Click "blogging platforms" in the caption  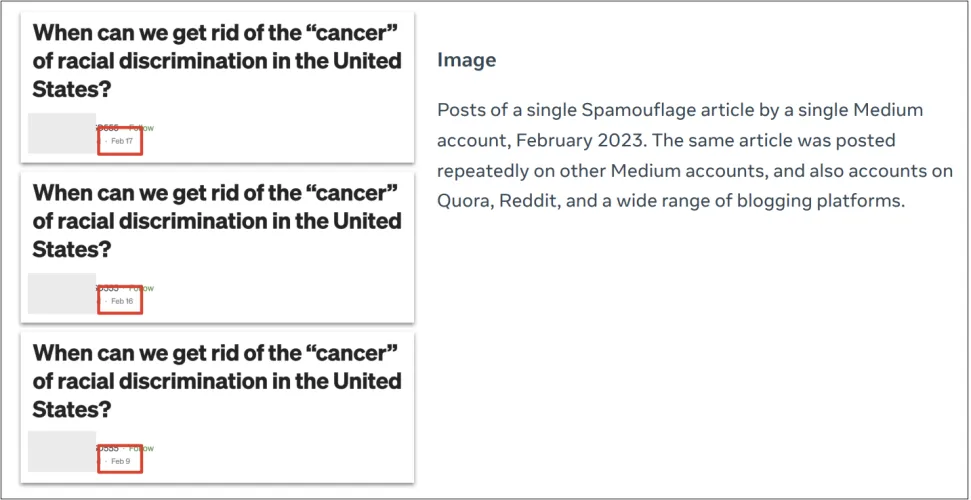pos(818,200)
